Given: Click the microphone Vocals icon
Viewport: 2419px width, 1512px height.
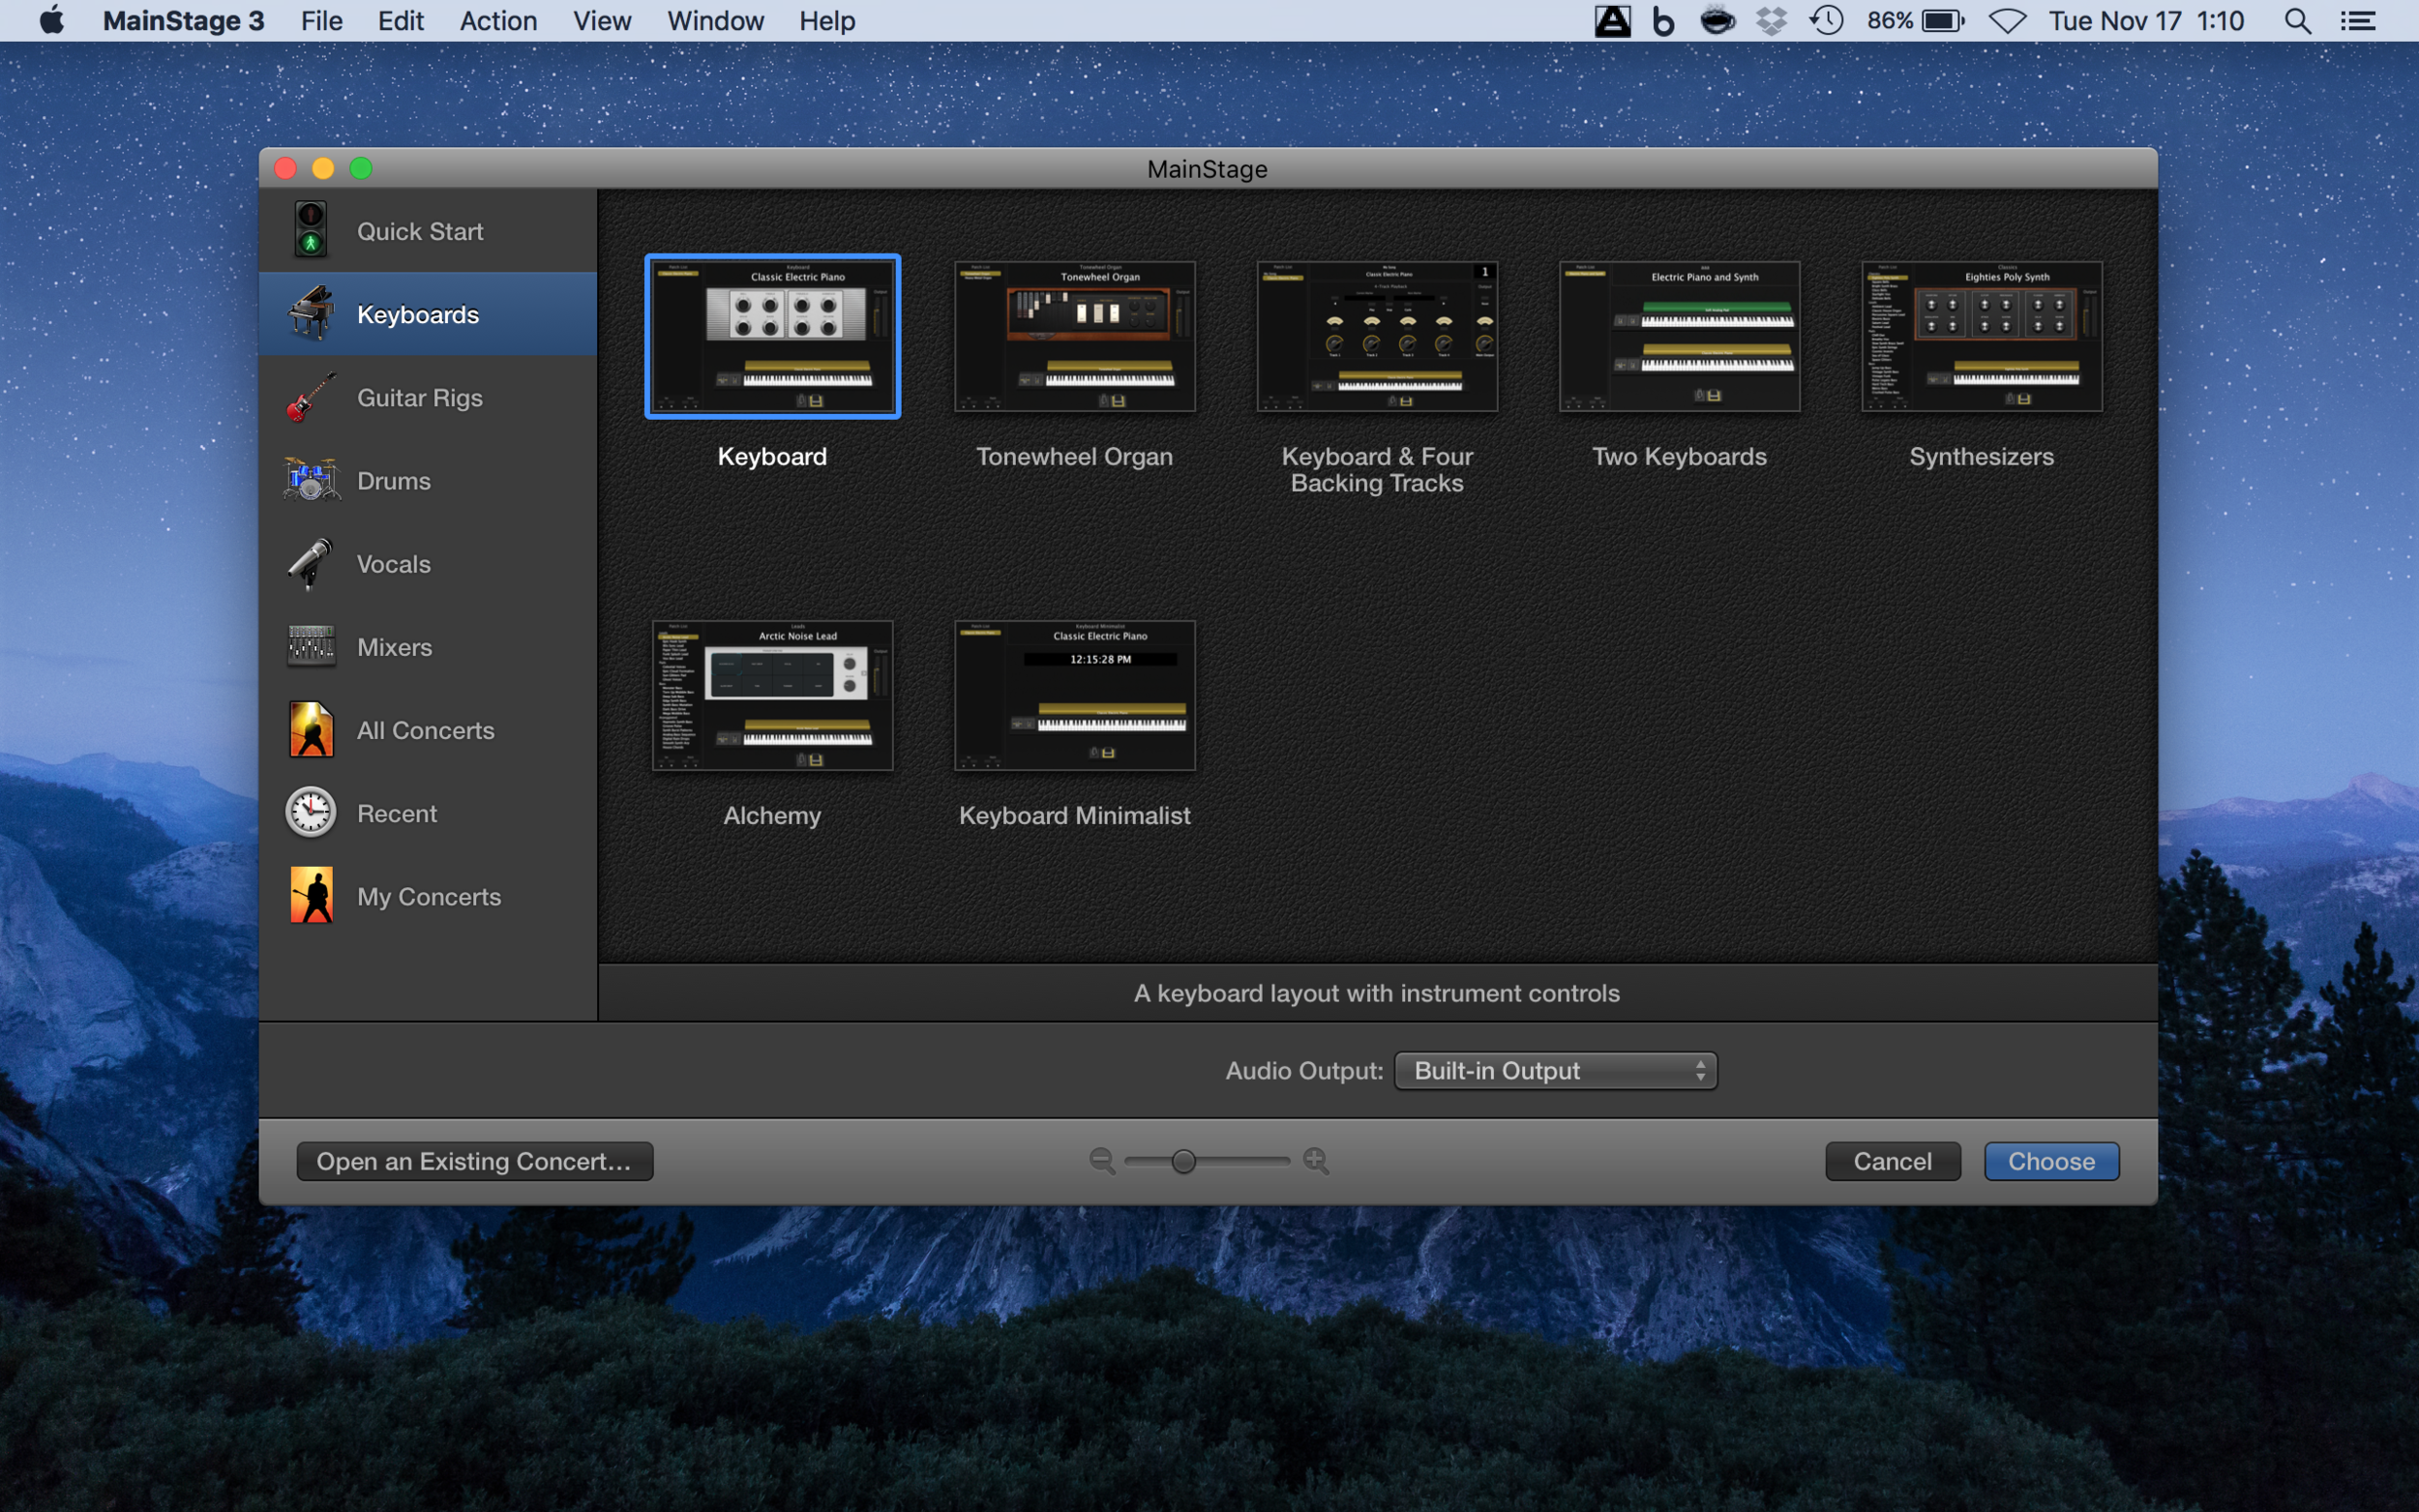Looking at the screenshot, I should (311, 563).
